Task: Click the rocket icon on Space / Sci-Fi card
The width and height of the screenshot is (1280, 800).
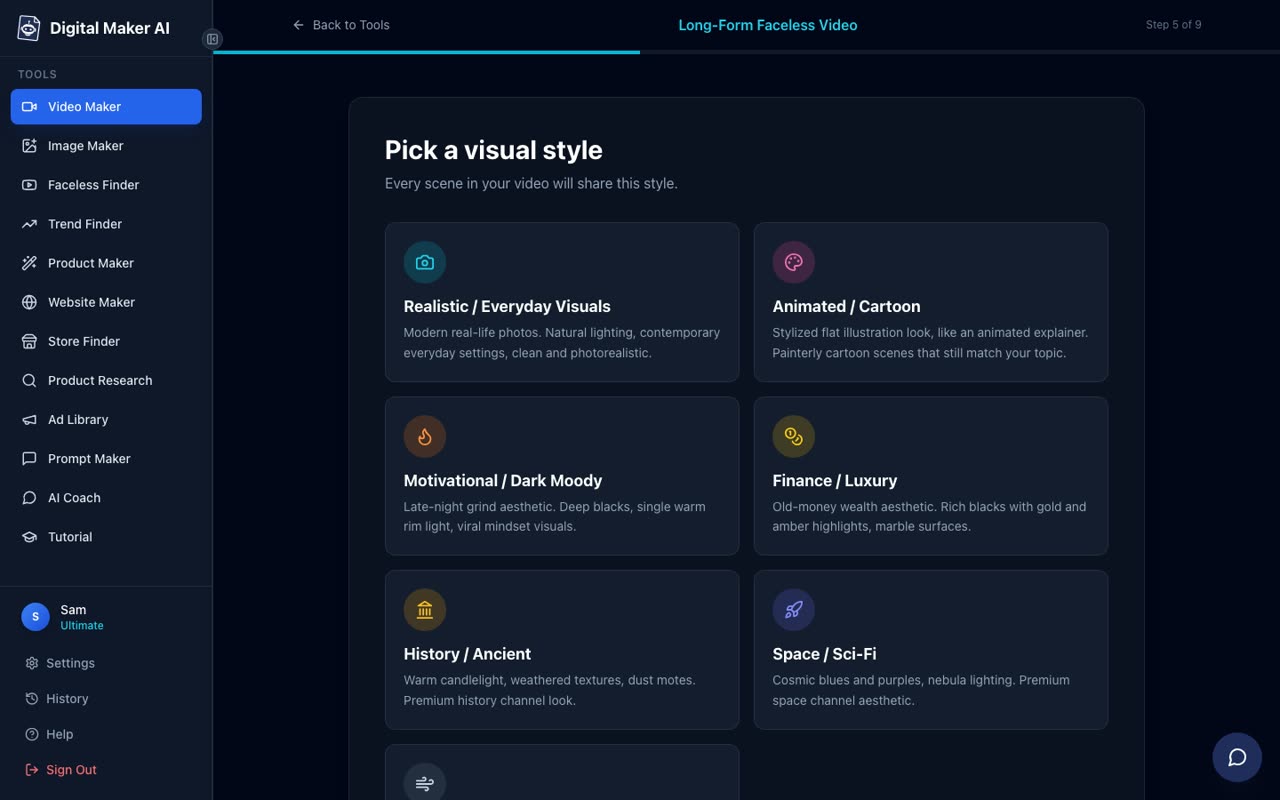Action: pos(794,610)
